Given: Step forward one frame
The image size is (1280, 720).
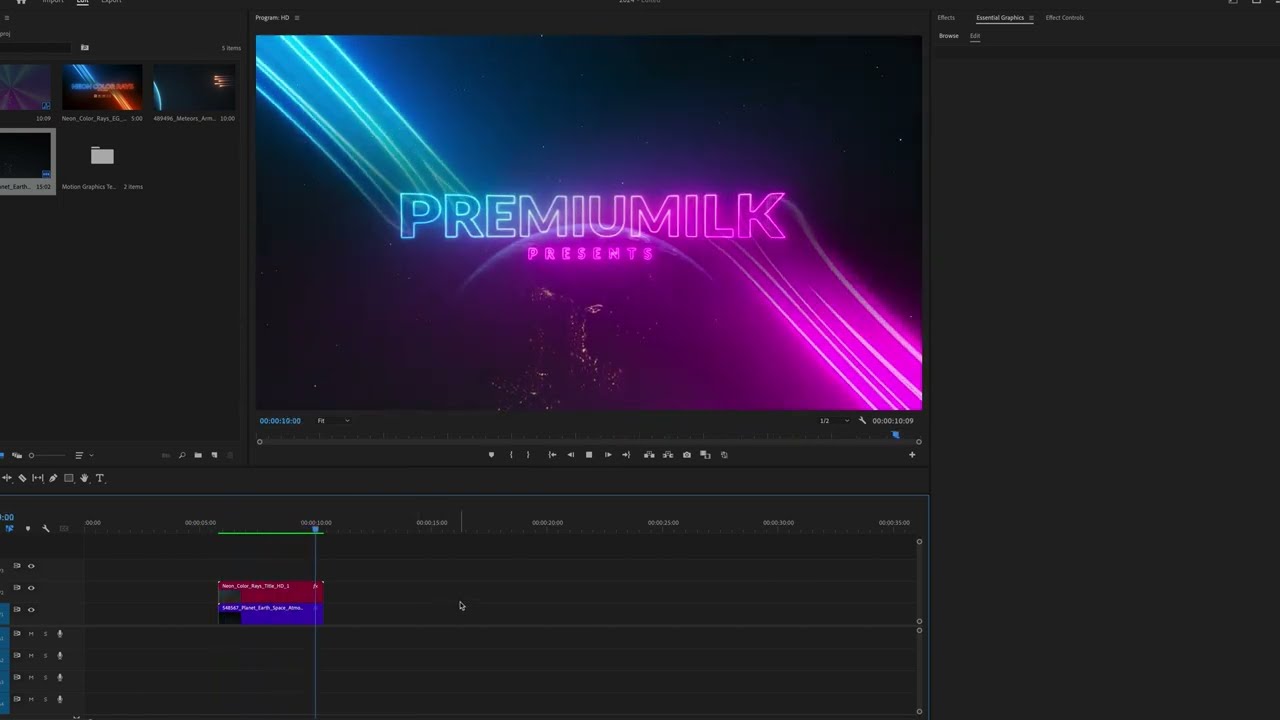Looking at the screenshot, I should [x=608, y=455].
